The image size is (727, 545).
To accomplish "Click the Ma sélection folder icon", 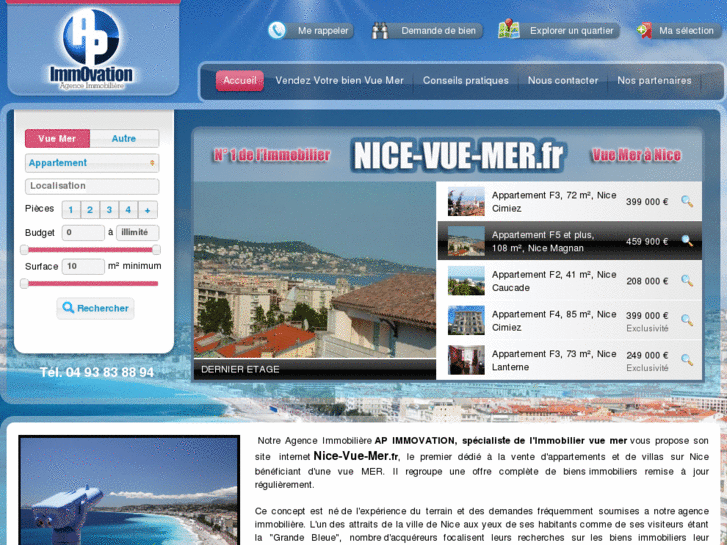I will tap(644, 30).
